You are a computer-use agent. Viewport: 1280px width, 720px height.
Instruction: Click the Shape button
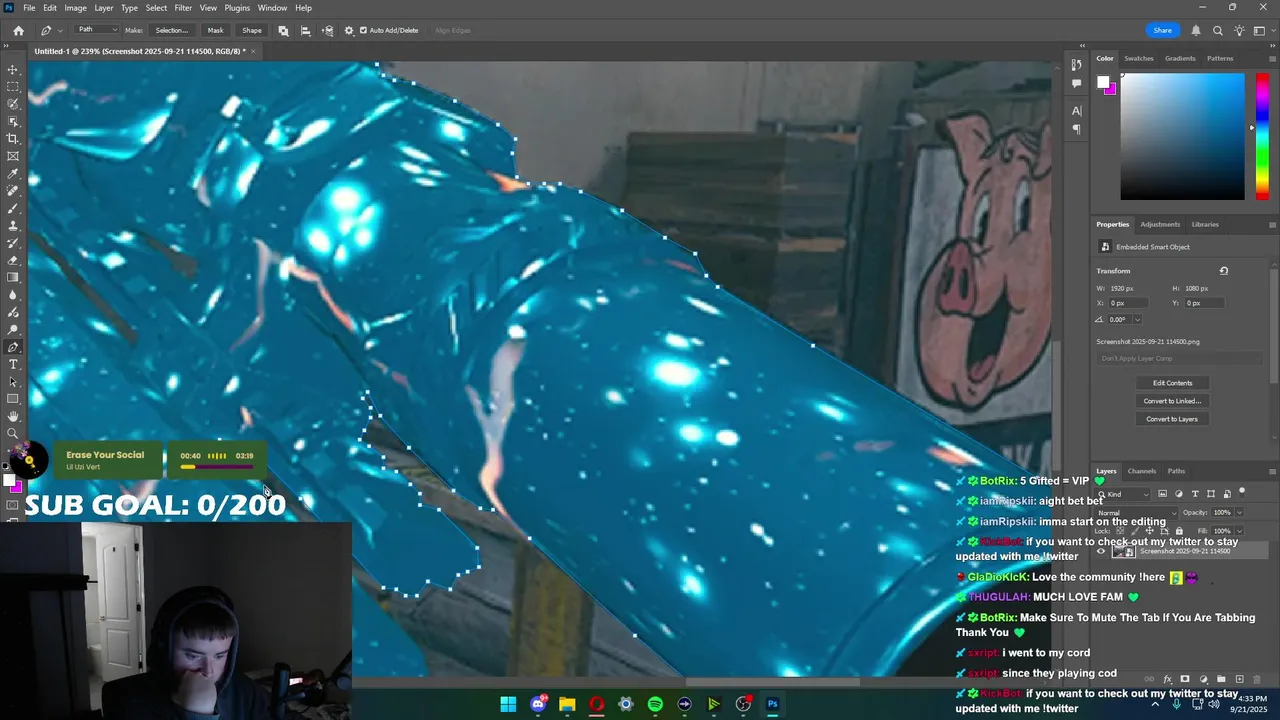coord(252,30)
